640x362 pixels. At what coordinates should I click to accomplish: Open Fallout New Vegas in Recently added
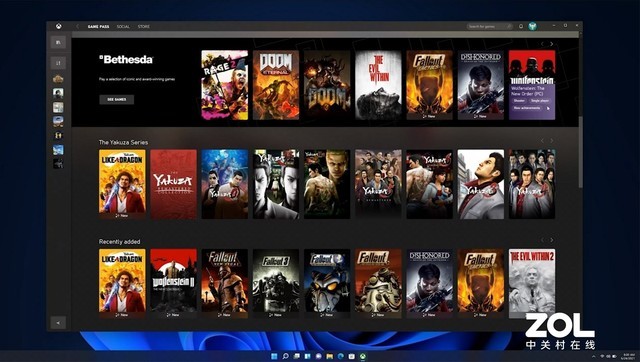click(224, 284)
